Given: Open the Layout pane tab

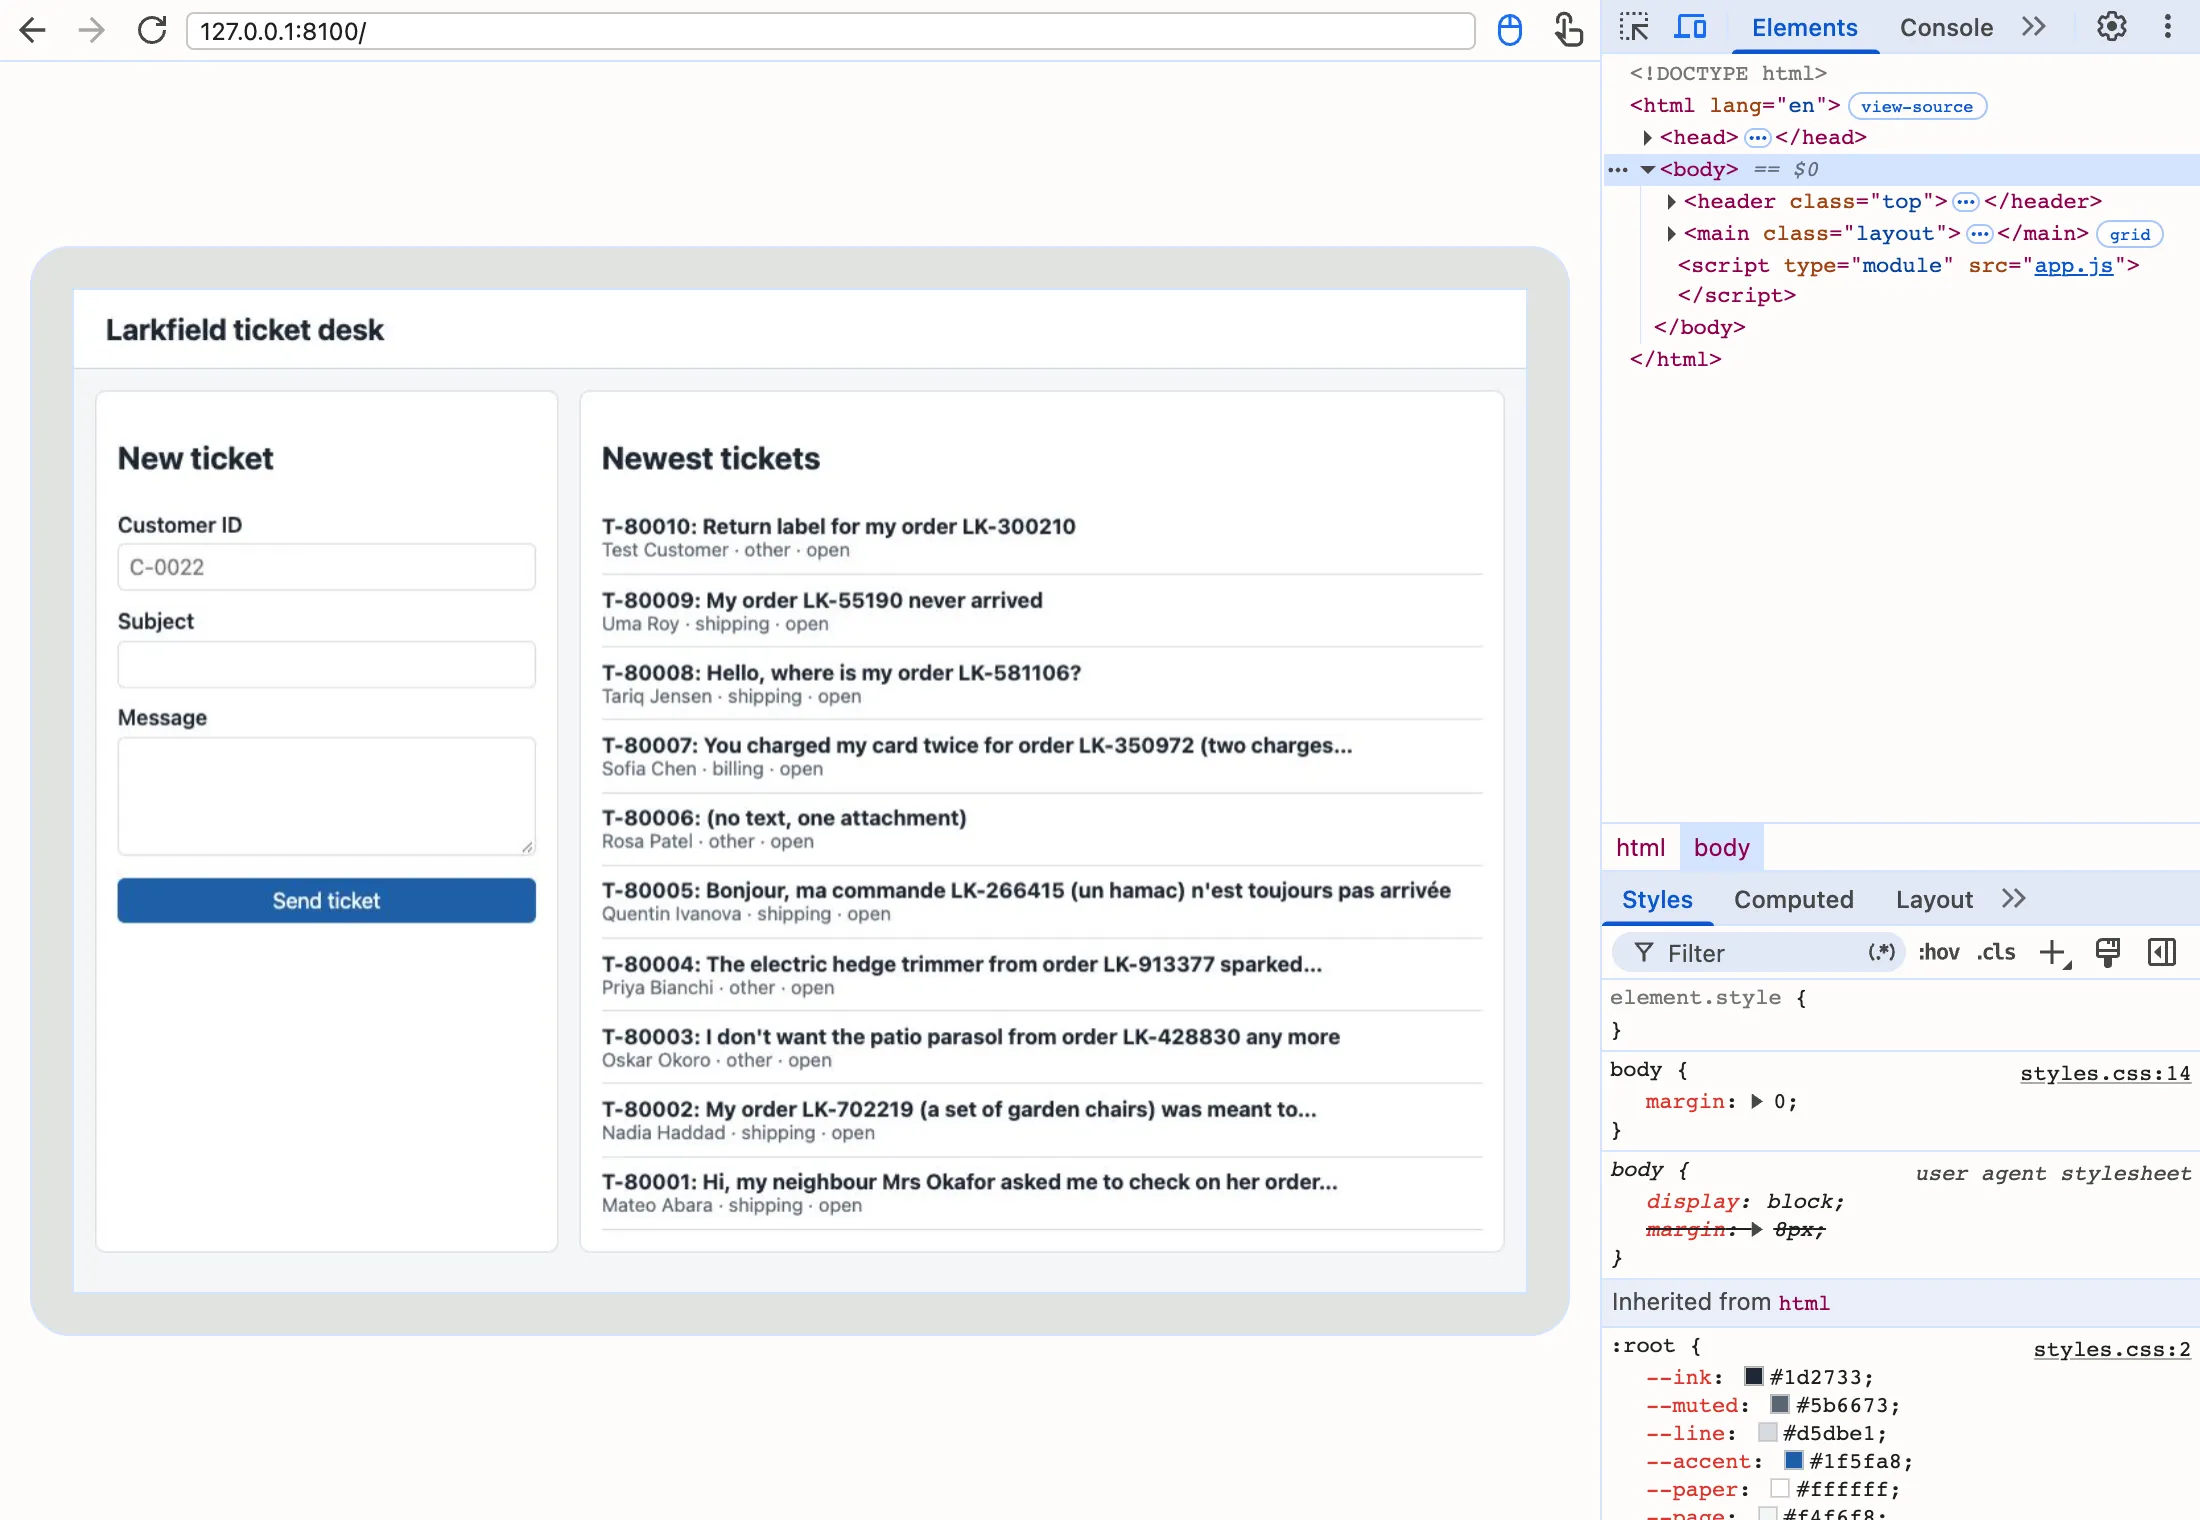Looking at the screenshot, I should [1934, 899].
